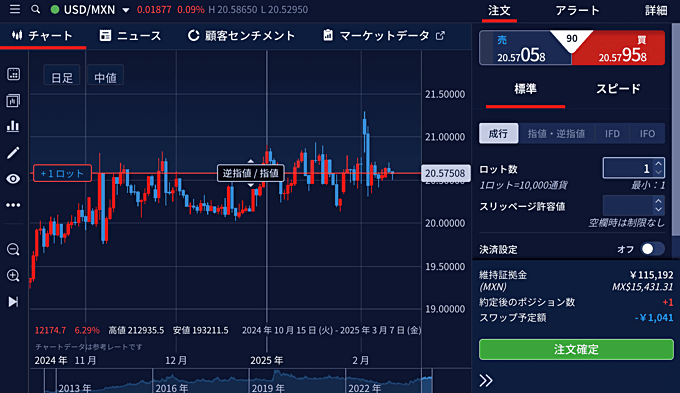The width and height of the screenshot is (680, 393).
Task: Click the 逆指値 / 指値 chart label
Action: (251, 174)
